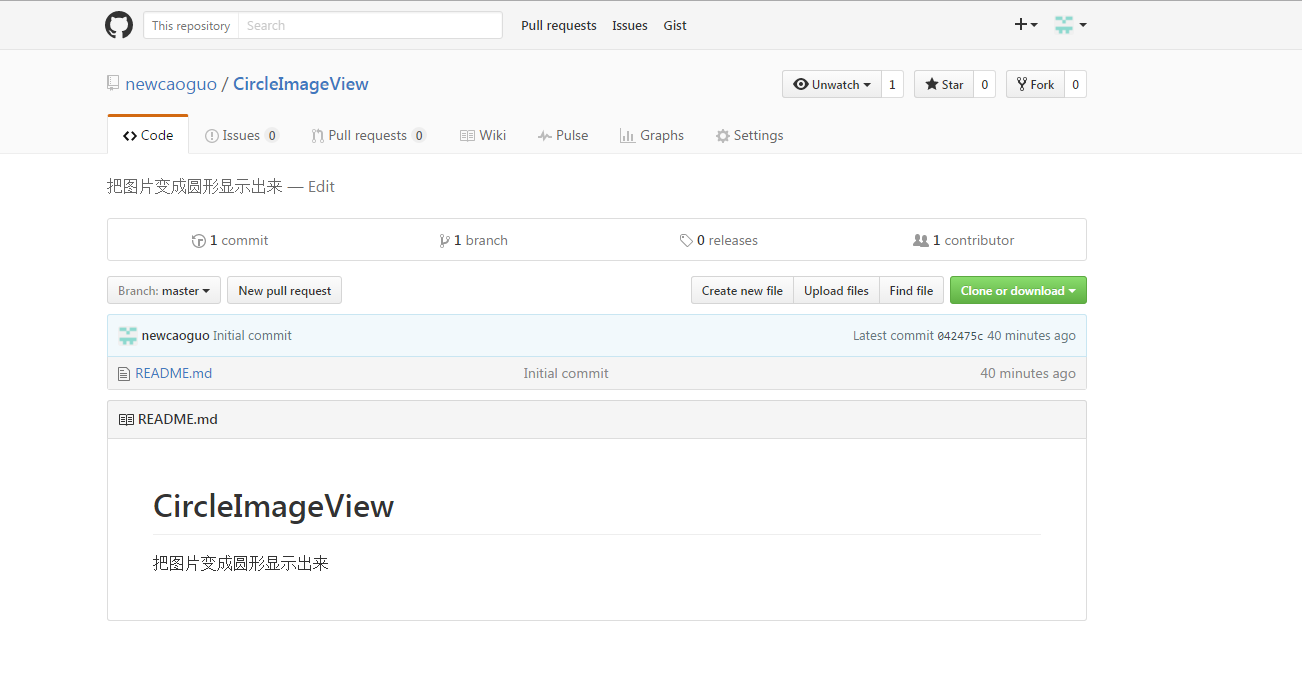Viewport: 1302px width, 678px height.
Task: Click the people icon beside 1 contributor
Action: click(921, 241)
